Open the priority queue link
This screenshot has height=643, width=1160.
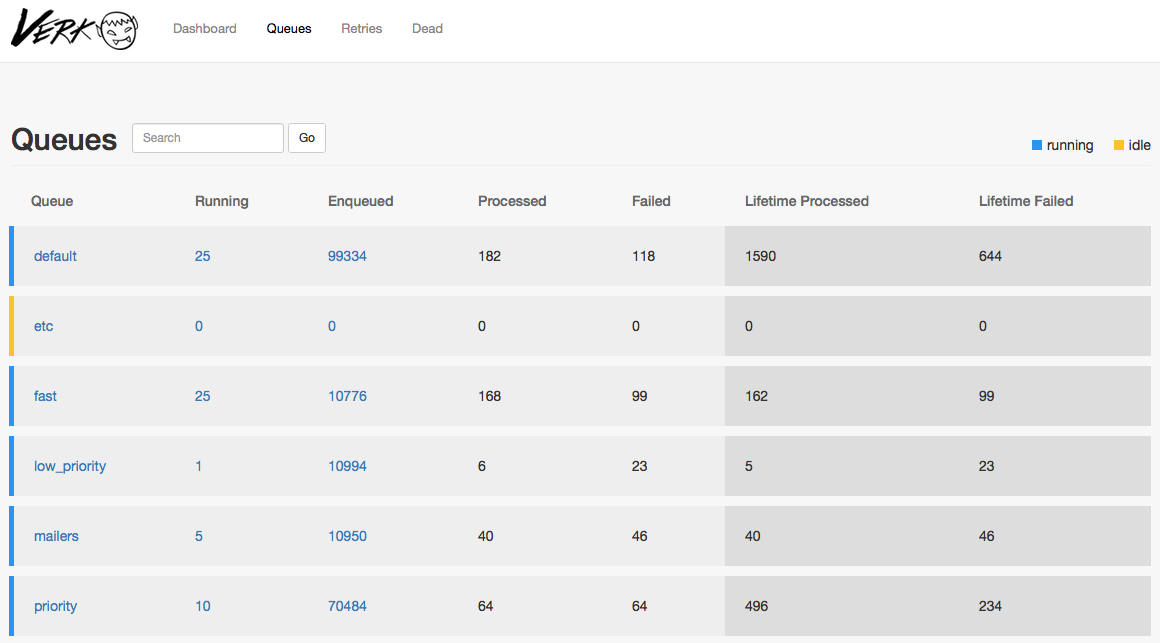click(55, 606)
